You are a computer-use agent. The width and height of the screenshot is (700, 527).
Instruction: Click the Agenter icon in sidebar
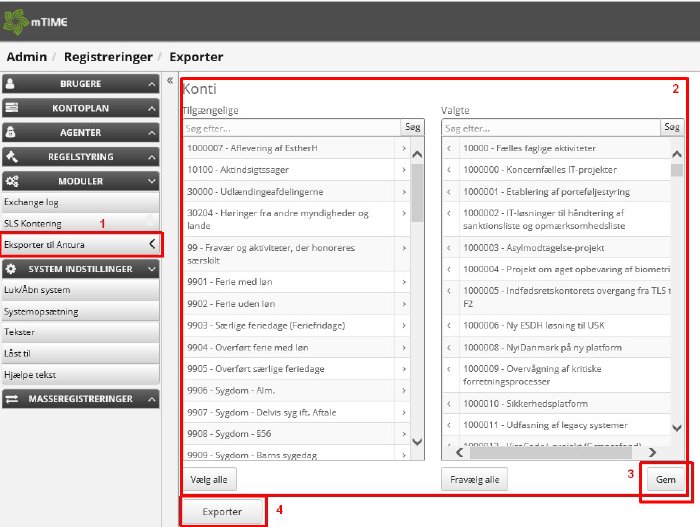pos(12,132)
